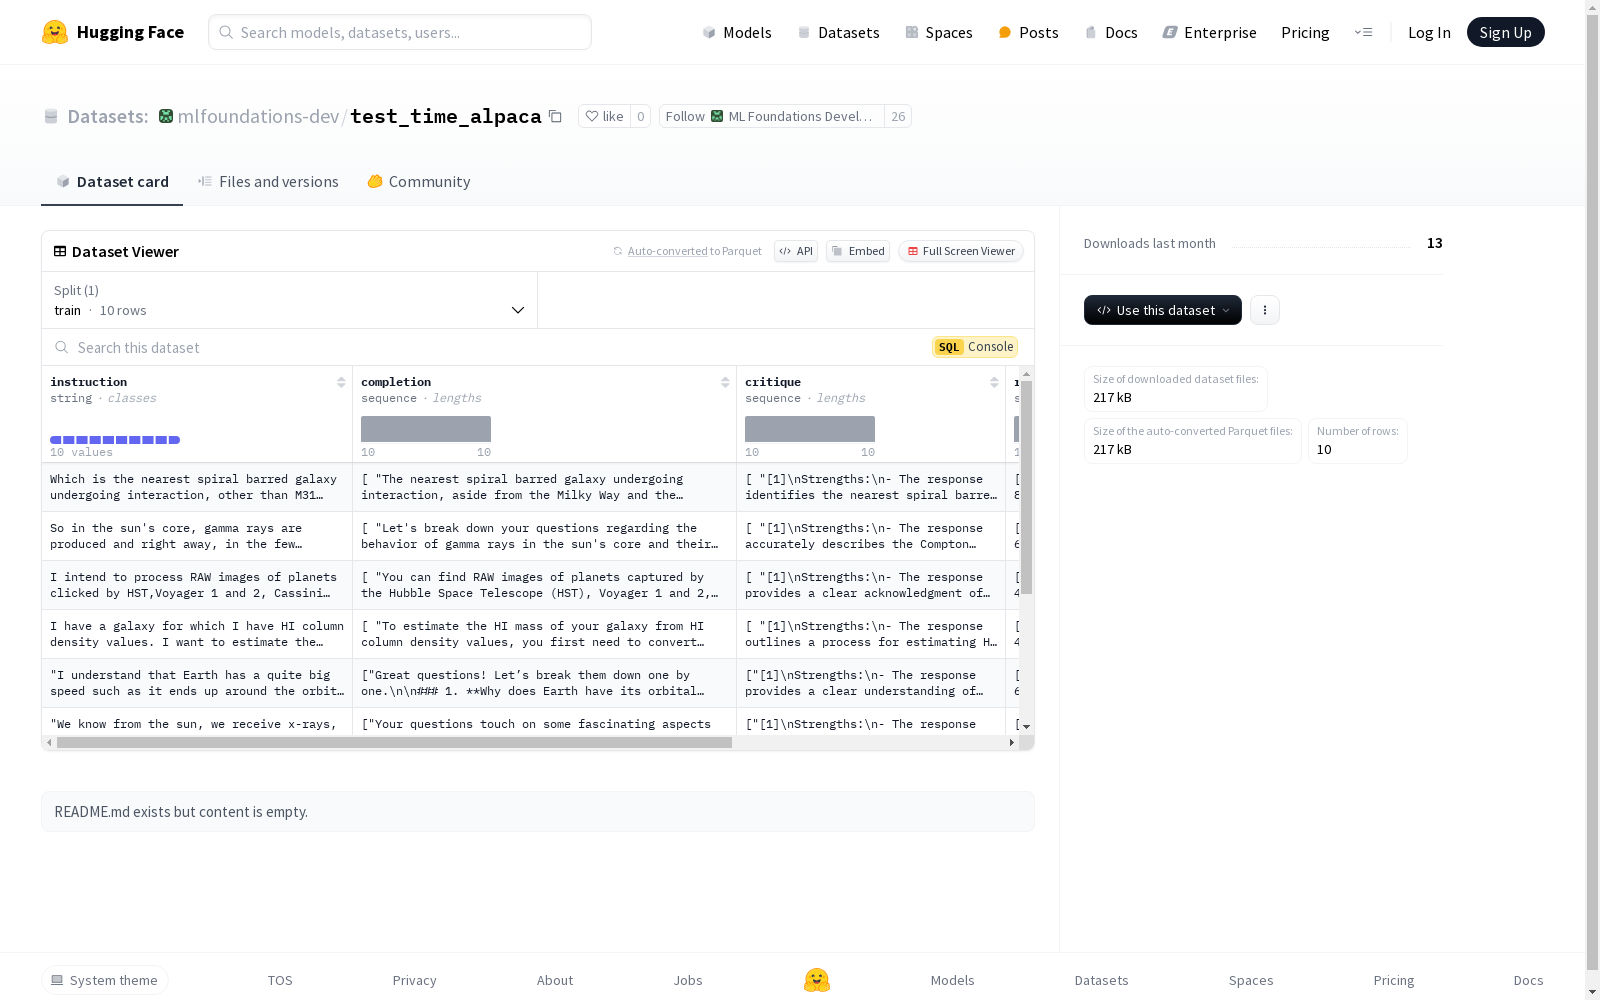
Task: Open the Privacy footer link
Action: tap(415, 980)
